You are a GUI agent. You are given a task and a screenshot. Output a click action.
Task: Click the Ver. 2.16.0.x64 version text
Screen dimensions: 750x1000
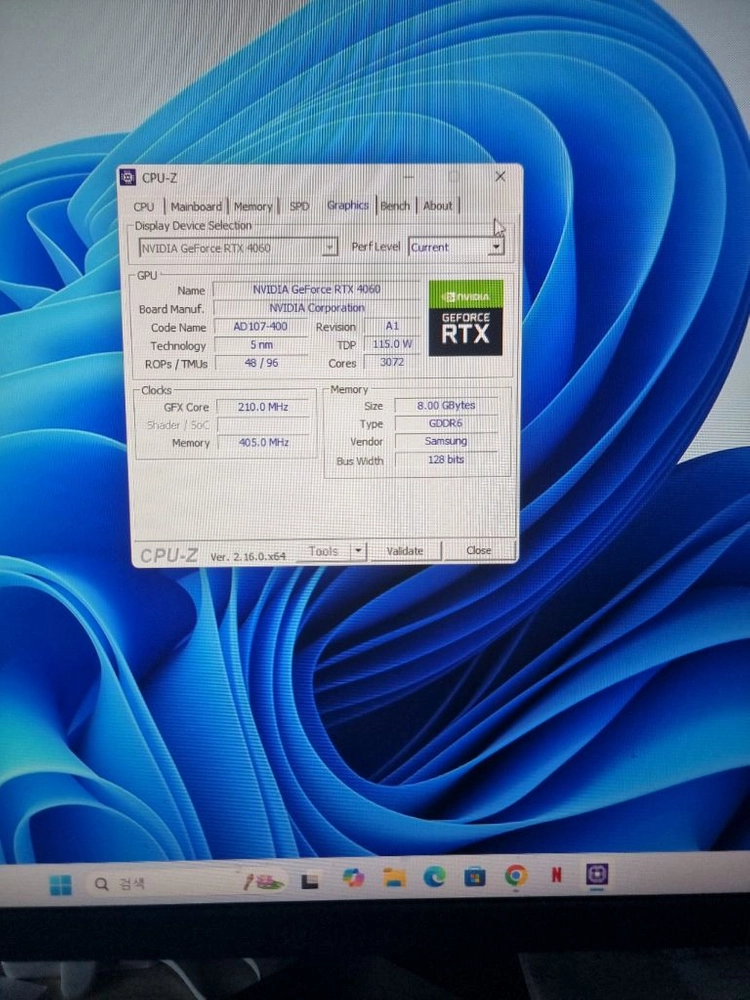pyautogui.click(x=248, y=556)
